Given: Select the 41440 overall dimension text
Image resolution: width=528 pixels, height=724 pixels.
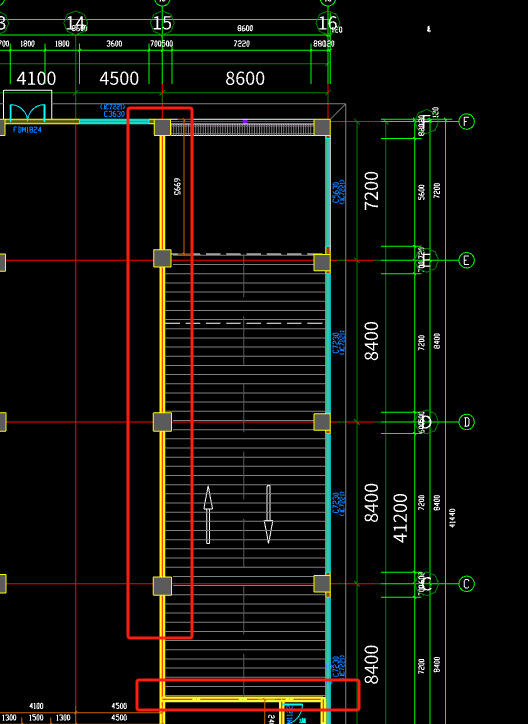Looking at the screenshot, I should click(x=452, y=518).
